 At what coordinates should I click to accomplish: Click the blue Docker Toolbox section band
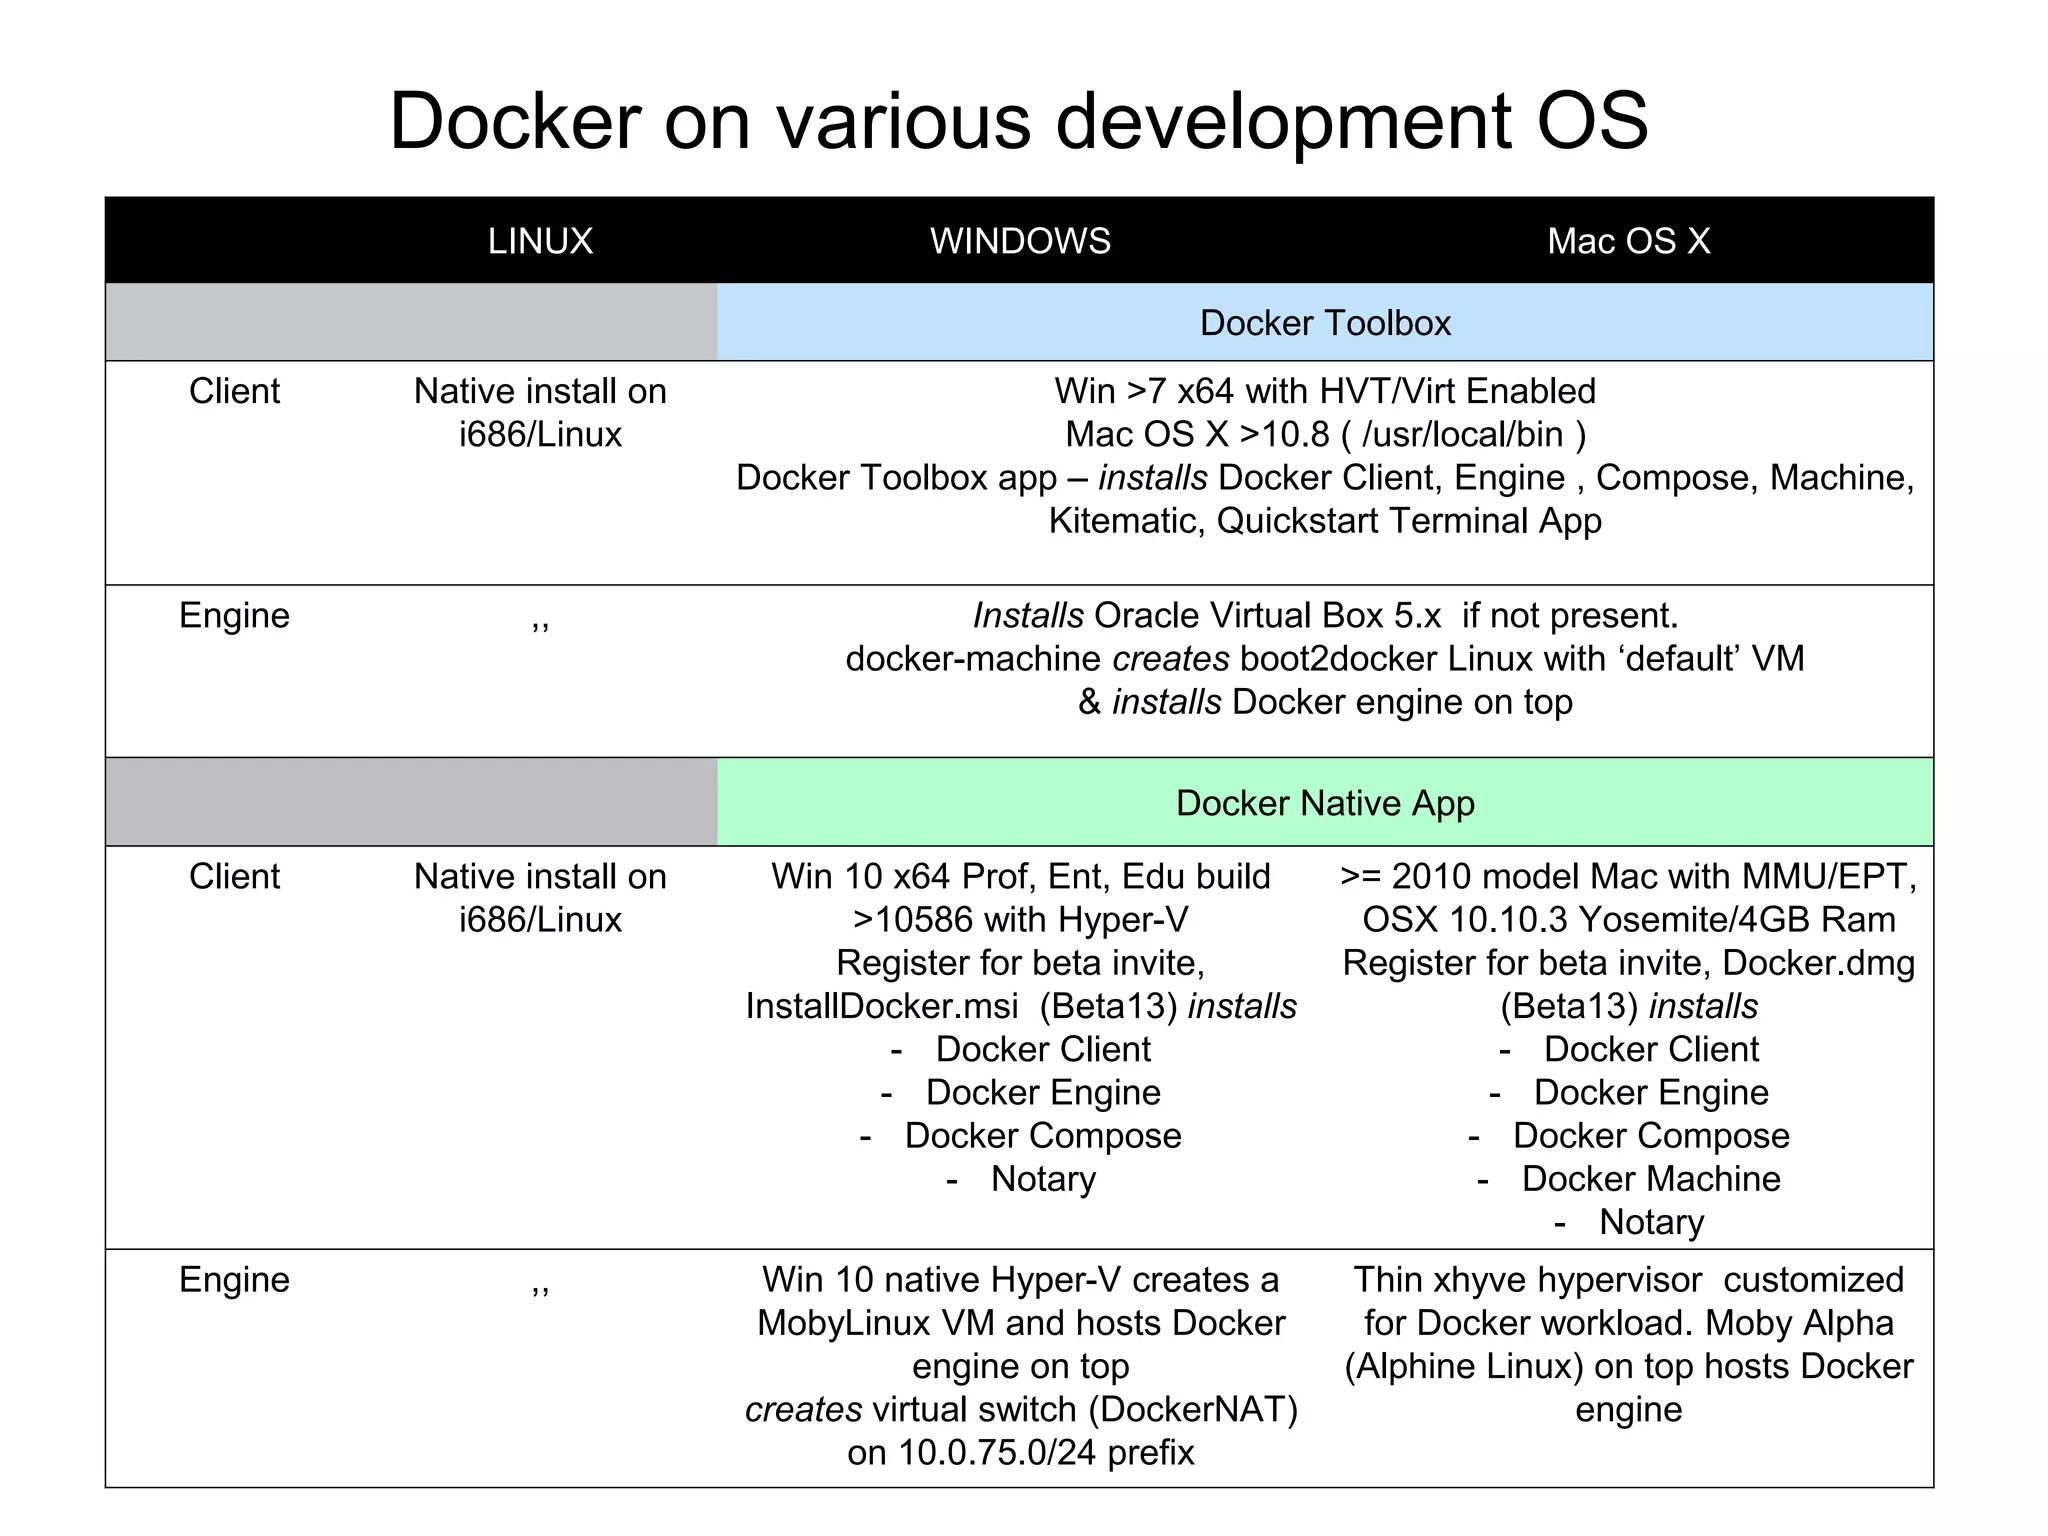click(x=1324, y=323)
